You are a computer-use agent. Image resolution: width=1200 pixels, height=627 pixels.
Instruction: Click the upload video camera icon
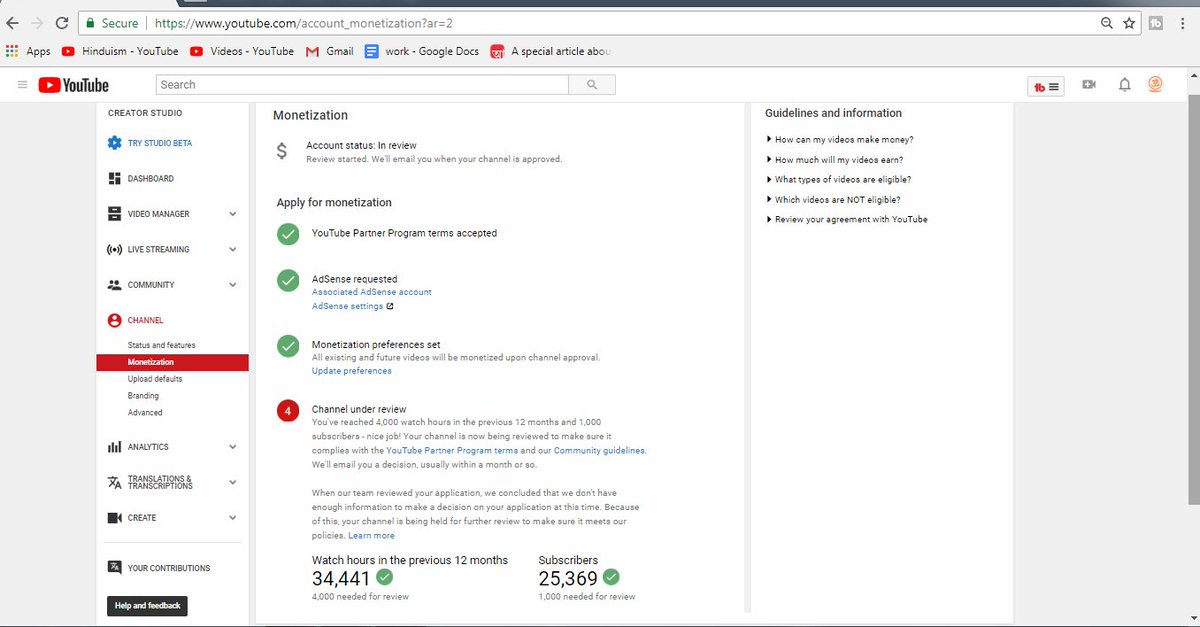point(1089,85)
